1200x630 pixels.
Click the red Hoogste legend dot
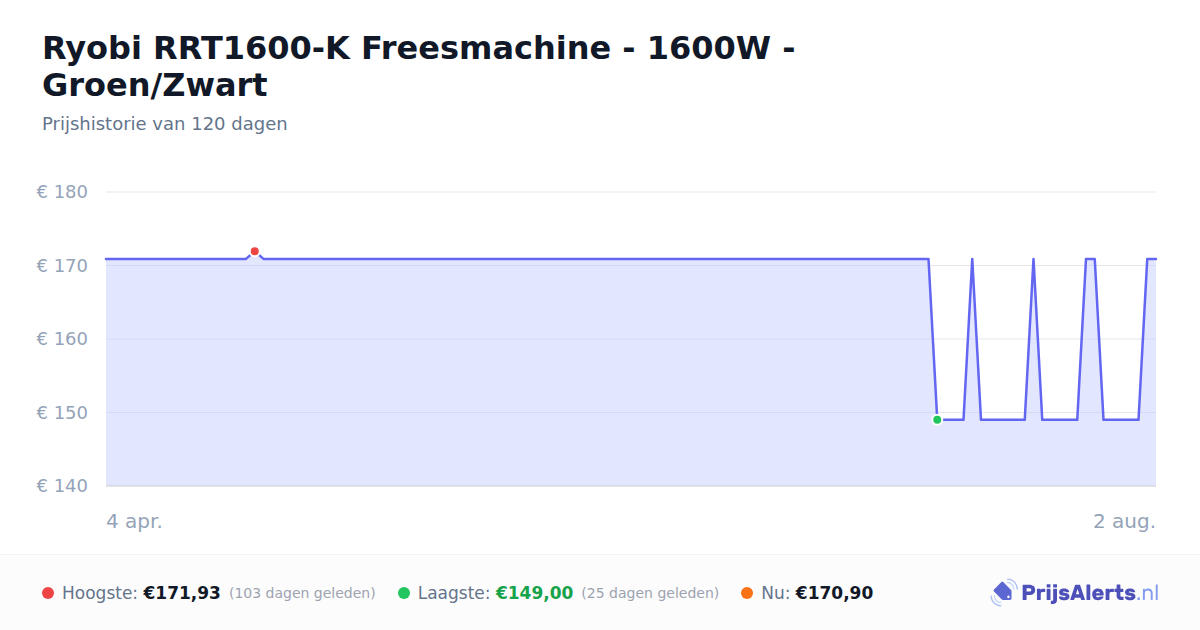coord(48,593)
